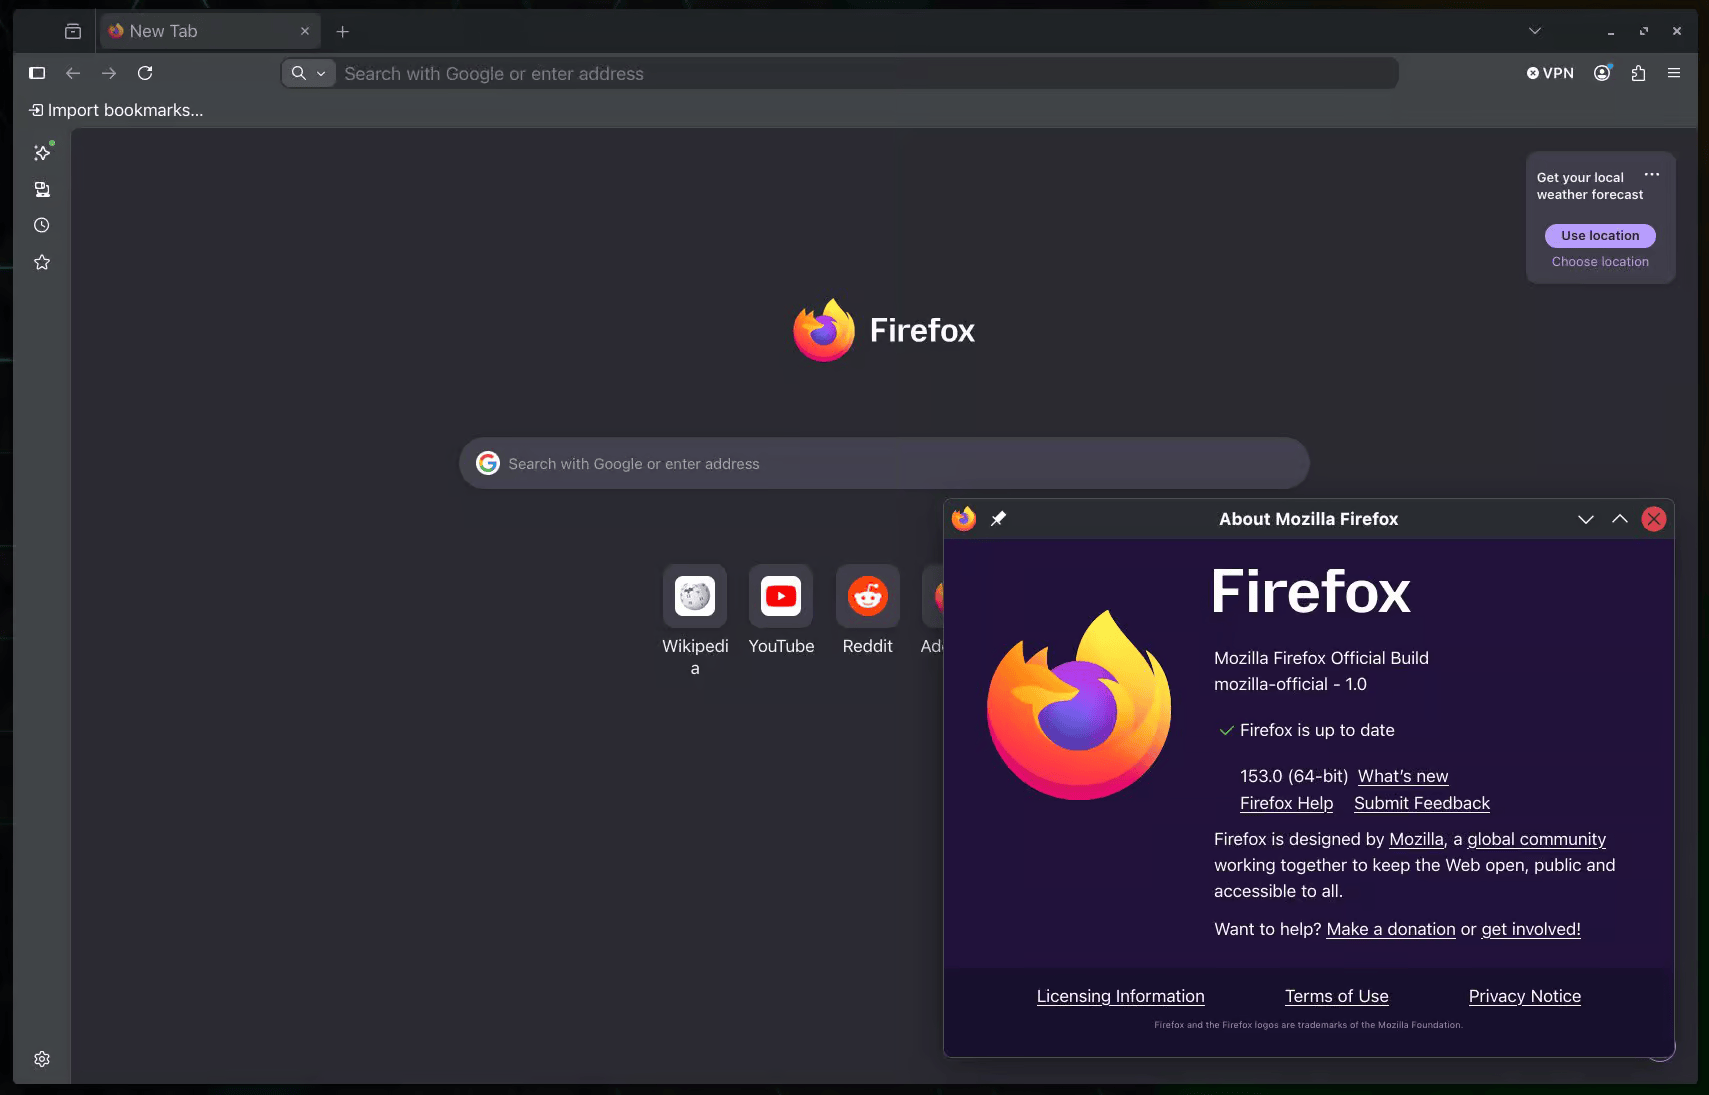Click Submit Feedback link
The height and width of the screenshot is (1095, 1709).
(x=1422, y=803)
